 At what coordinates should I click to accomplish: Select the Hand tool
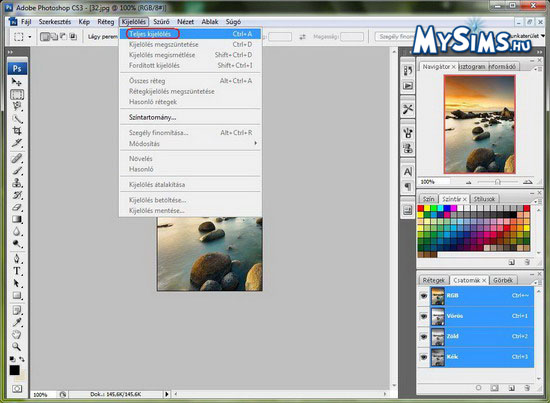pos(17,334)
